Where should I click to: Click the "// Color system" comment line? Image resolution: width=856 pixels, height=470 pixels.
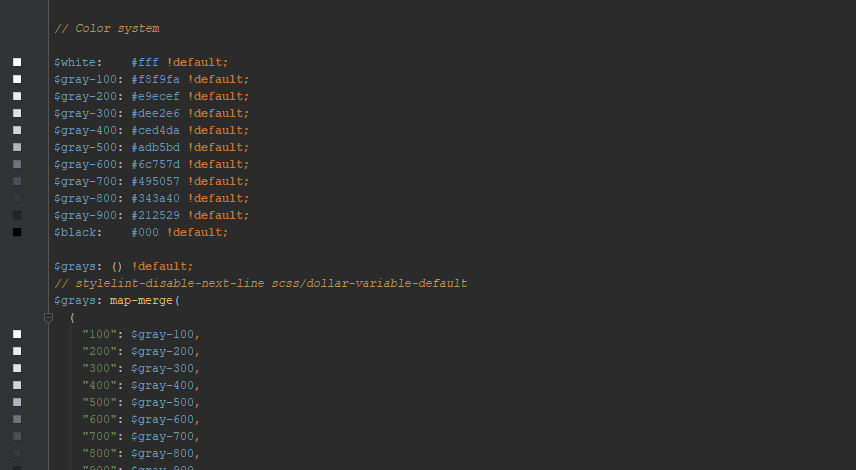tap(106, 28)
